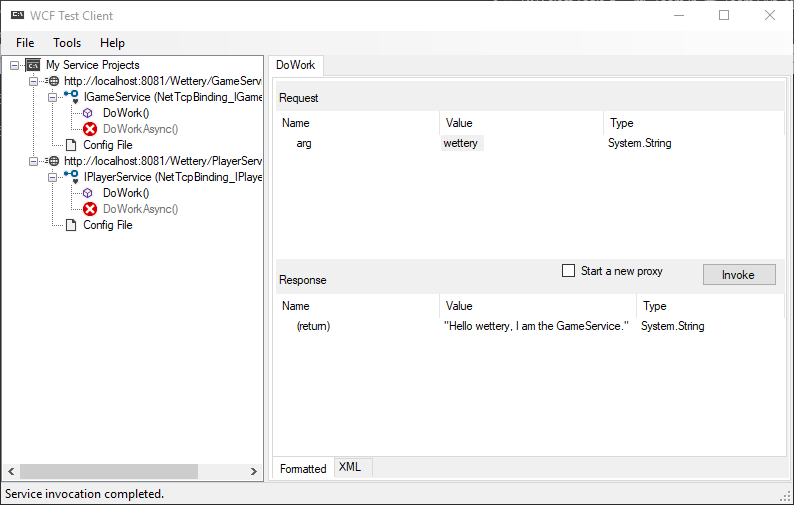
Task: Click the IPlayerService contract endpoint icon
Action: [71, 177]
